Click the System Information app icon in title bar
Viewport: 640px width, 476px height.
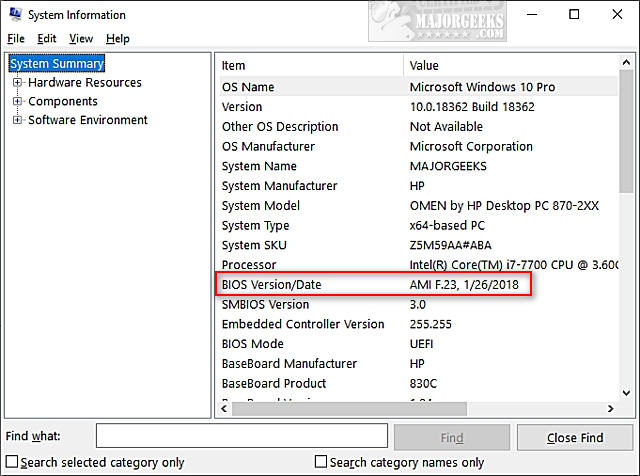tap(15, 14)
